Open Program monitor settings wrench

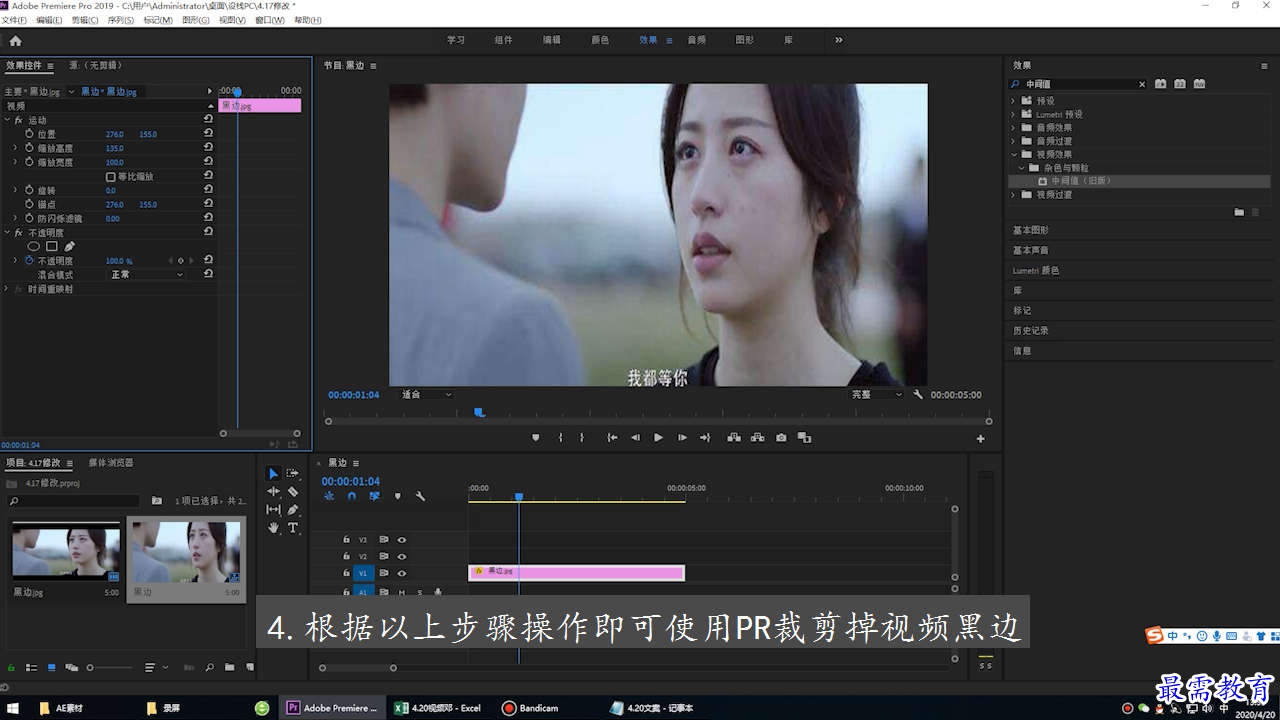(x=918, y=395)
